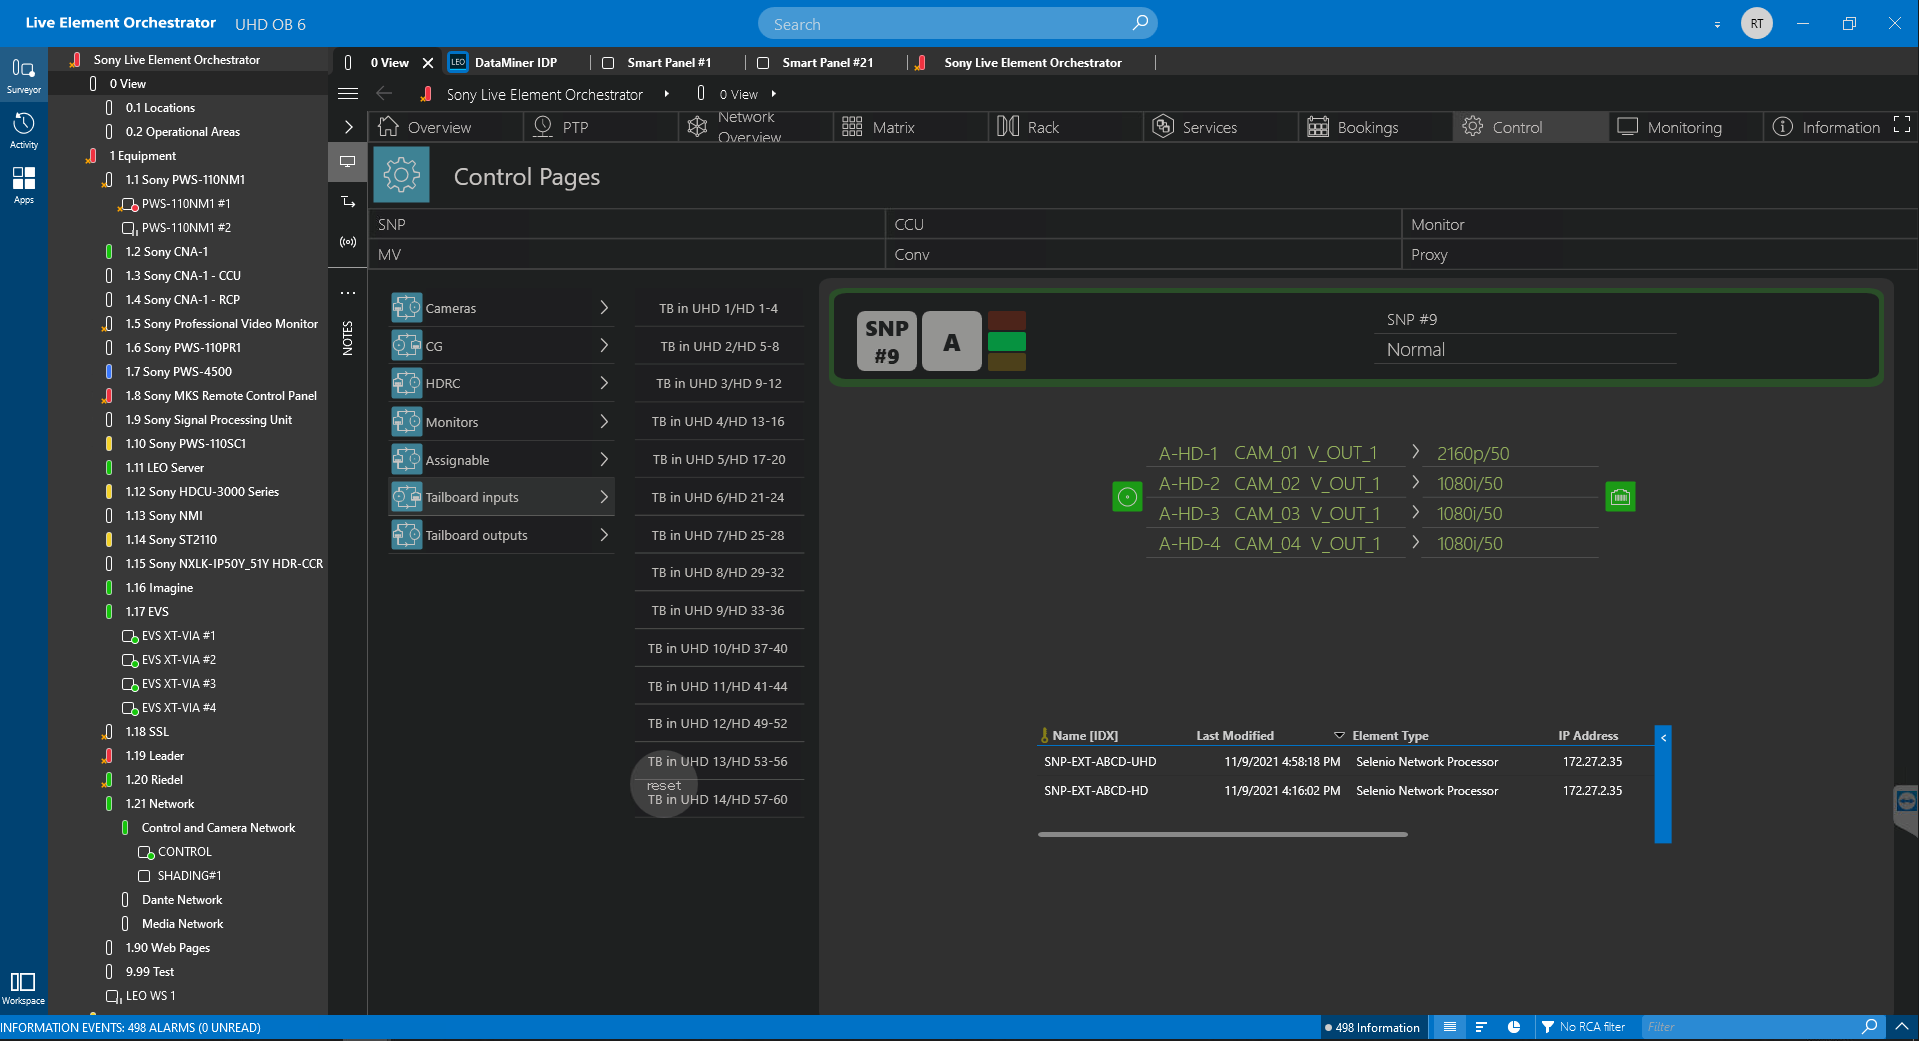Click the green color block
1919x1041 pixels.
coord(1006,341)
